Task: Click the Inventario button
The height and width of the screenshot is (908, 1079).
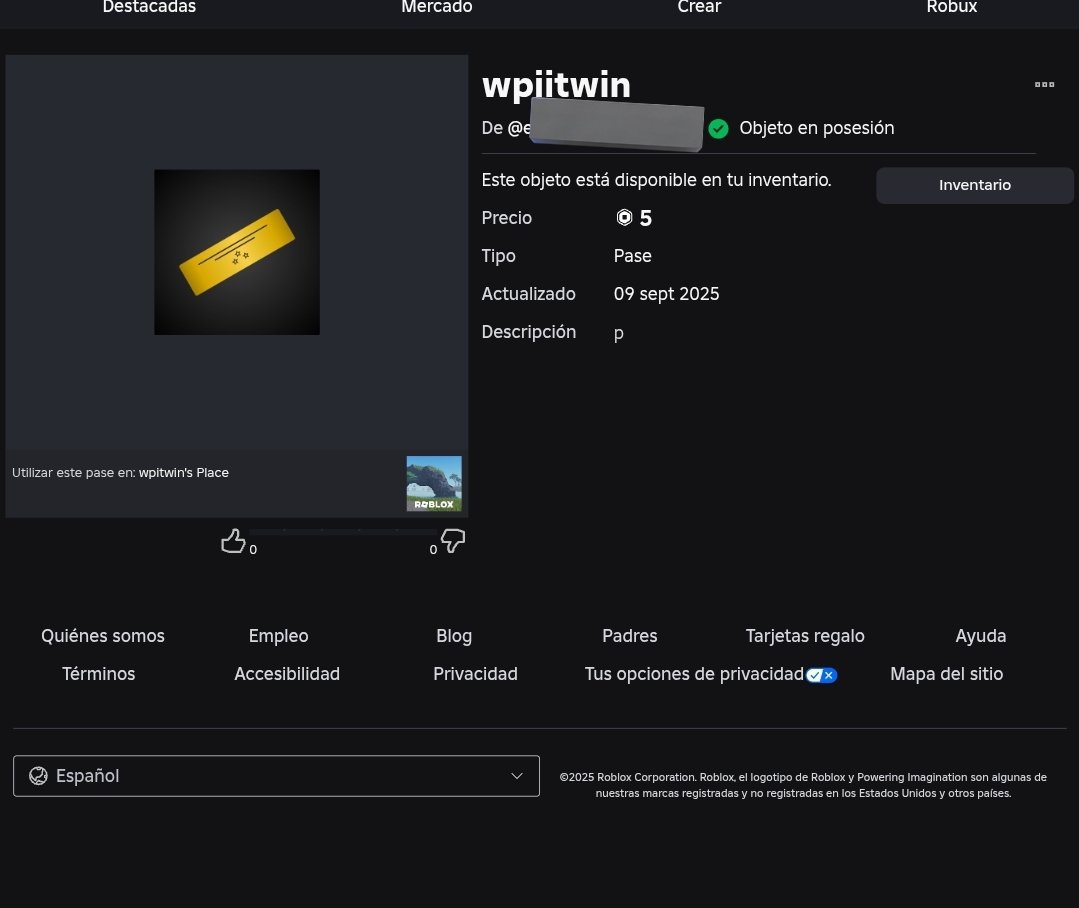Action: click(x=974, y=185)
